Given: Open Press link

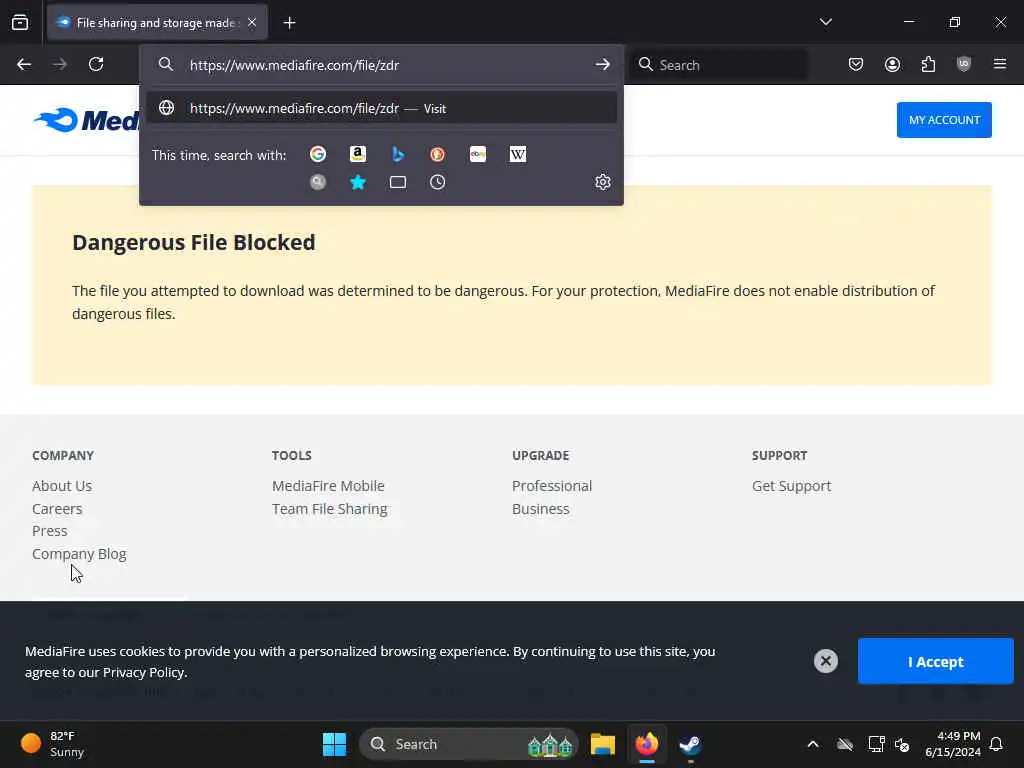Looking at the screenshot, I should pos(50,531).
